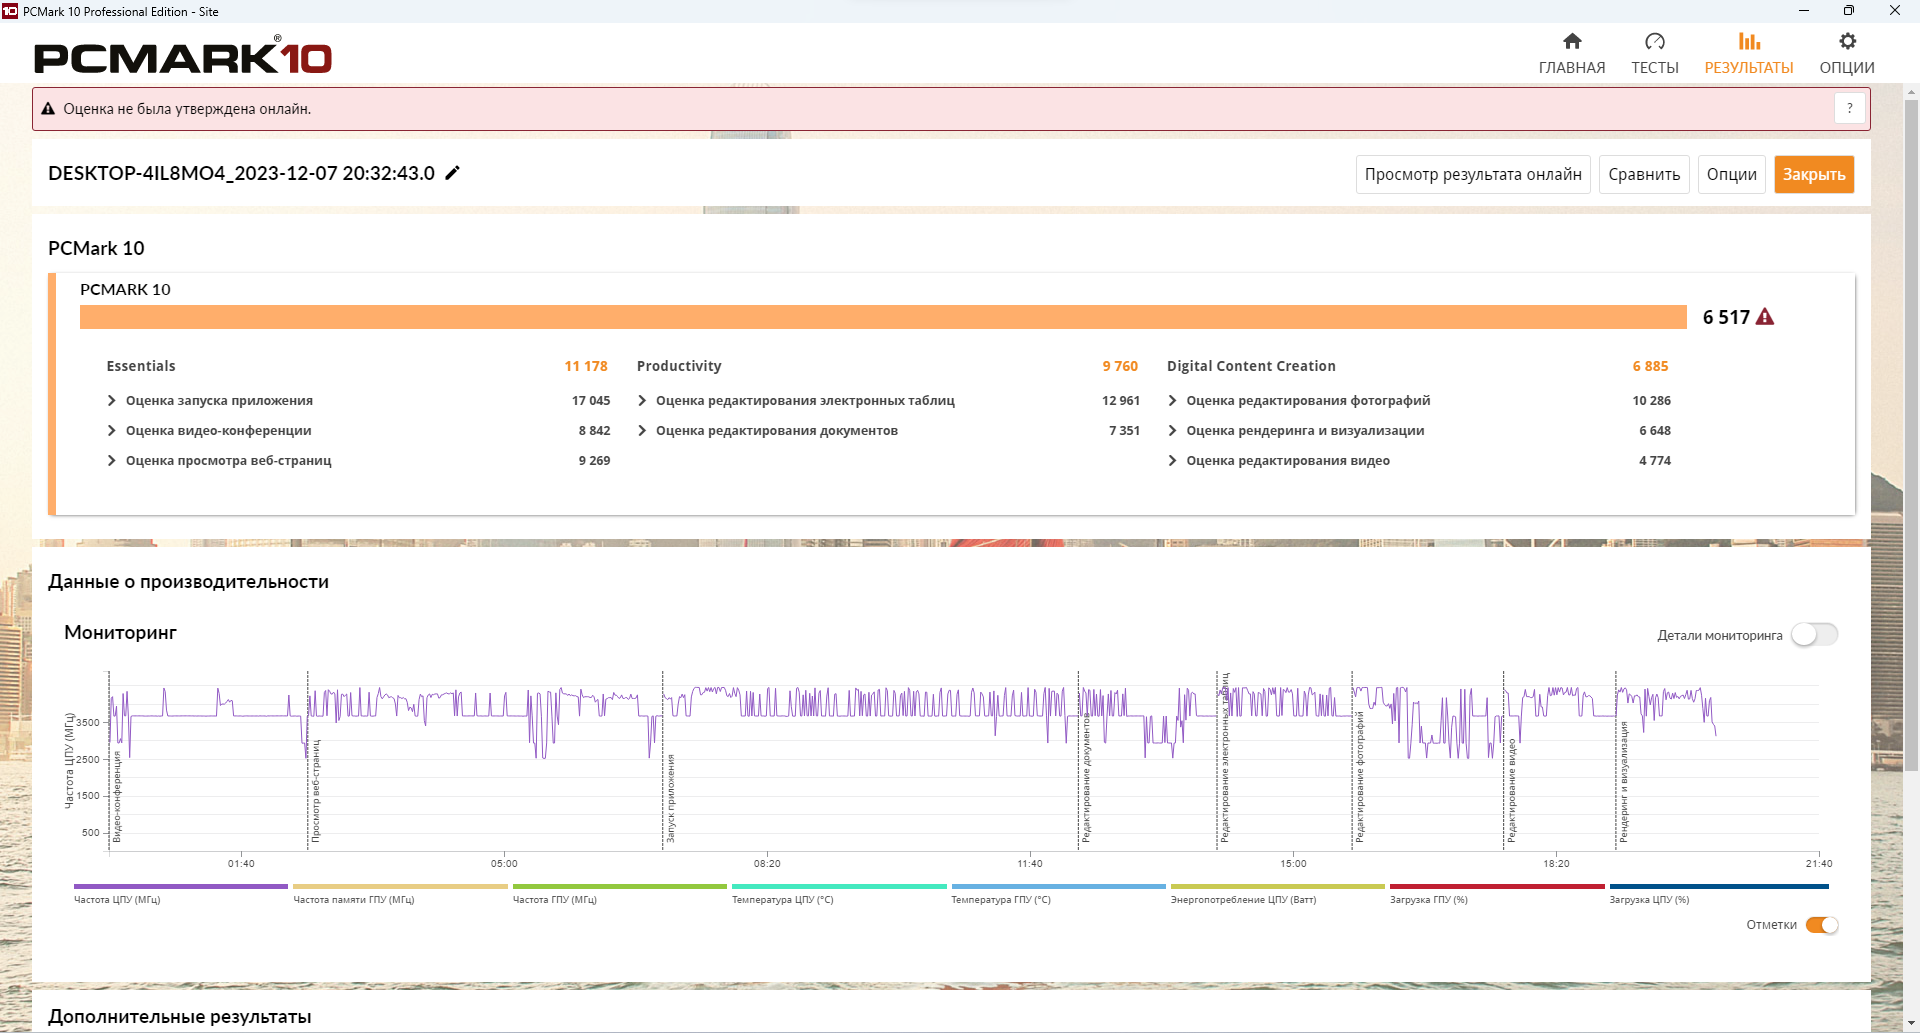This screenshot has width=1920, height=1033.
Task: Click the Сравнить button
Action: (1644, 175)
